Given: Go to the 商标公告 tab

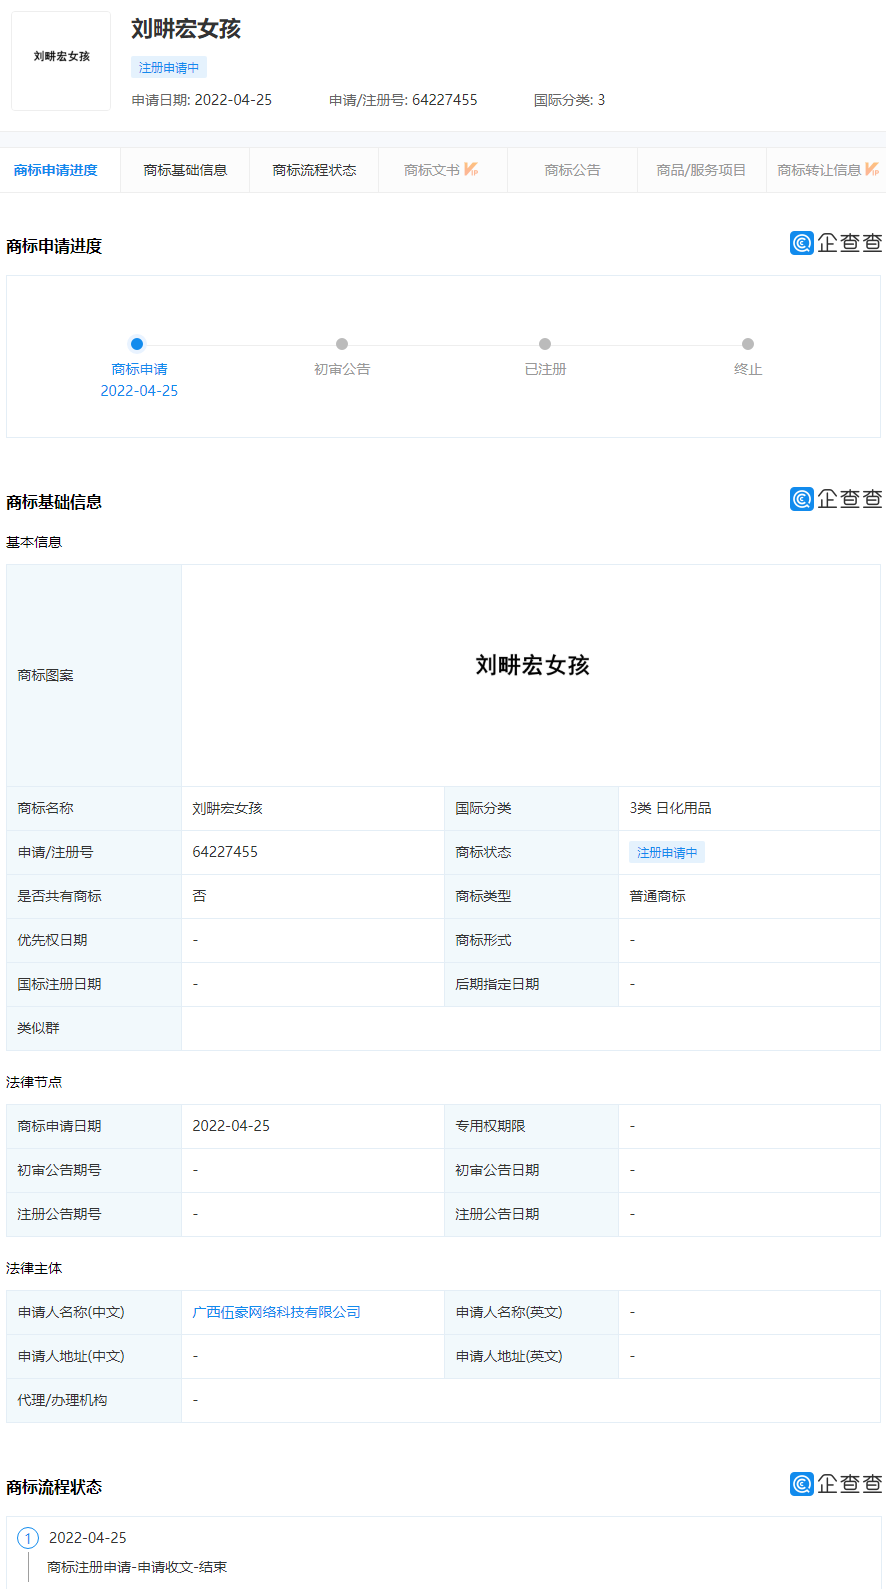Looking at the screenshot, I should (x=572, y=170).
